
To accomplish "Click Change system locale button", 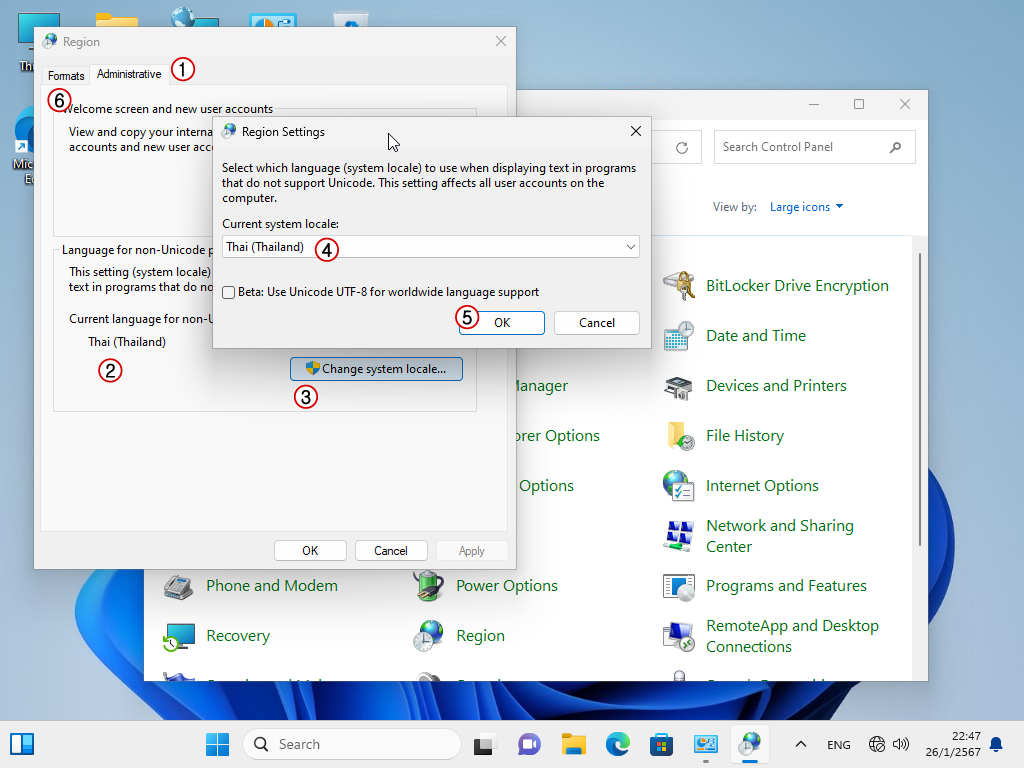I will [x=376, y=369].
